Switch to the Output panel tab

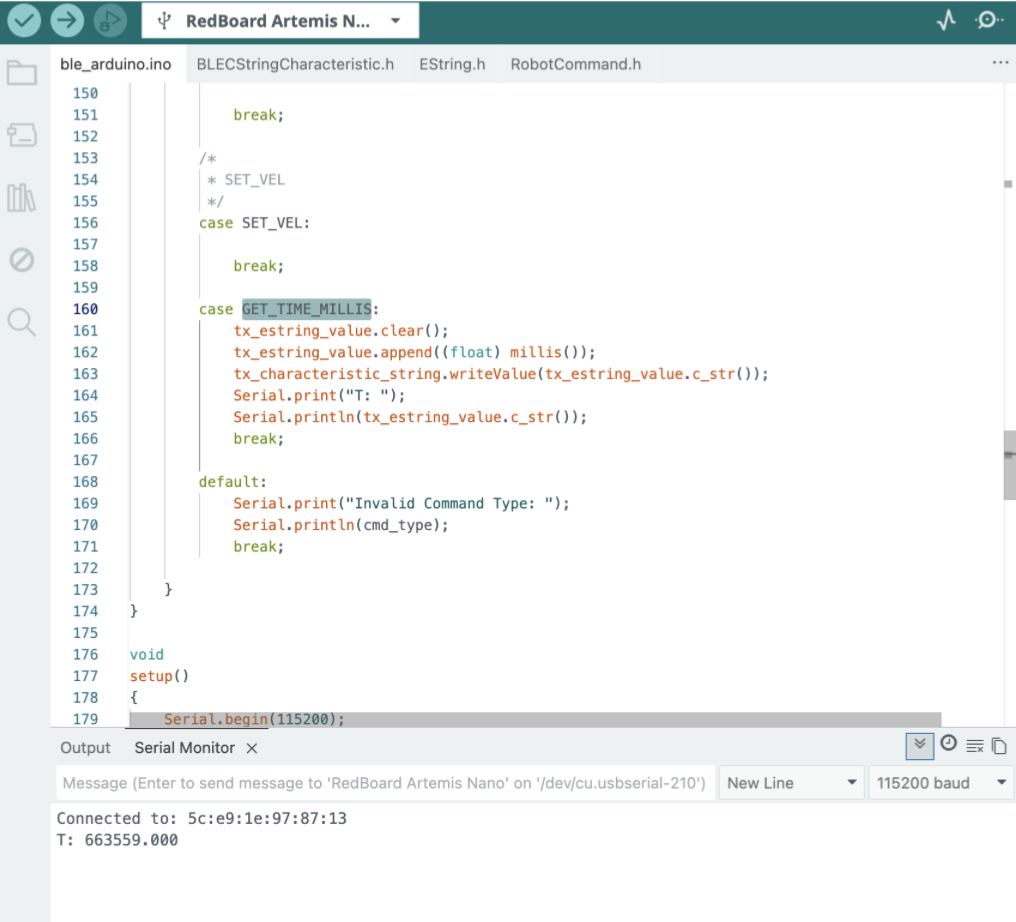coord(85,748)
